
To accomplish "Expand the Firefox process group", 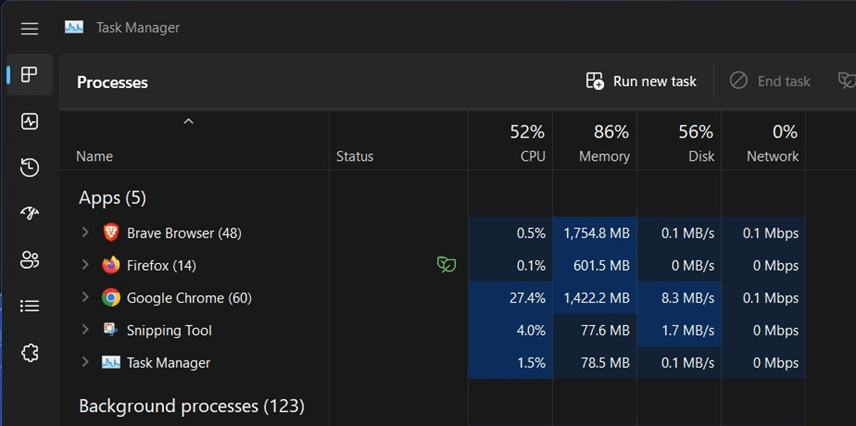I will point(85,265).
